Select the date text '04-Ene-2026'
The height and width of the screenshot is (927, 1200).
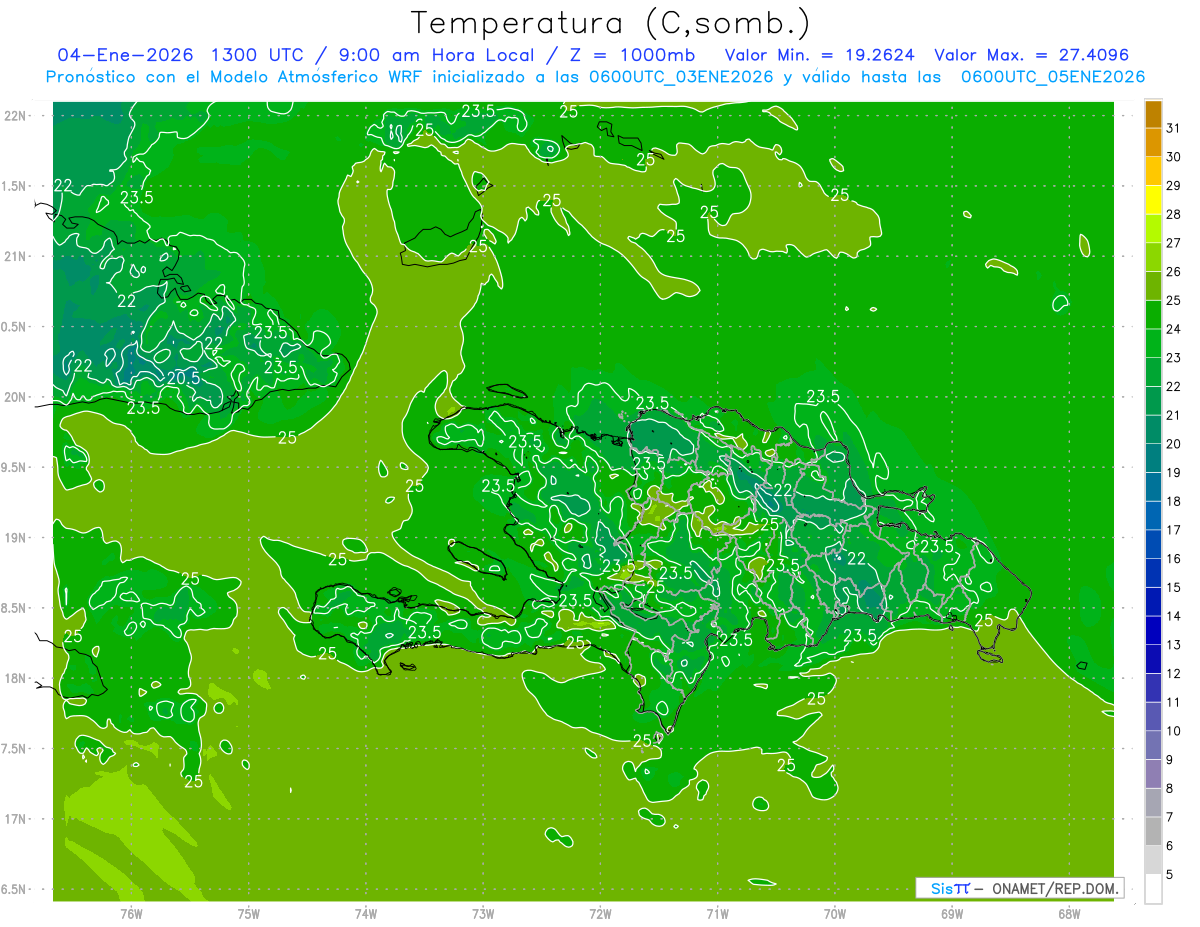pos(124,55)
